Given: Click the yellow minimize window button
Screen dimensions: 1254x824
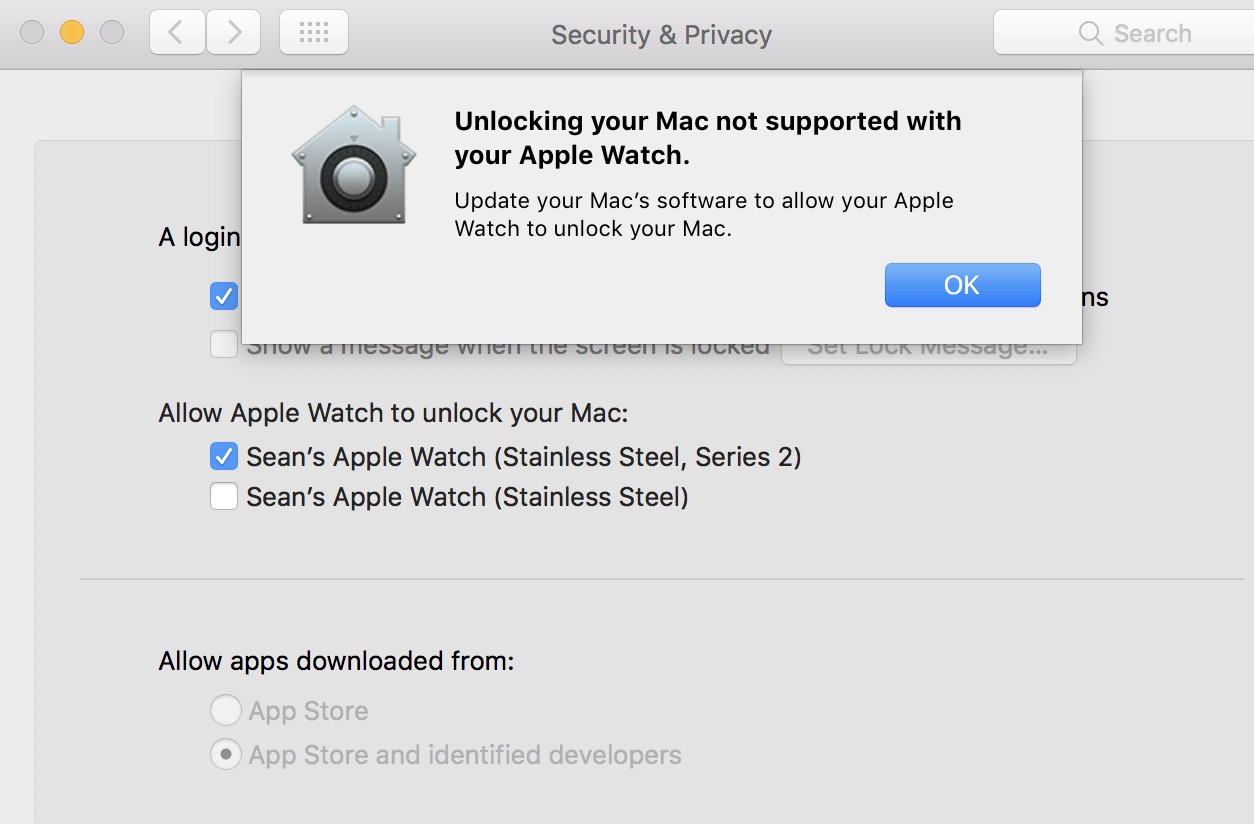Looking at the screenshot, I should pyautogui.click(x=72, y=32).
